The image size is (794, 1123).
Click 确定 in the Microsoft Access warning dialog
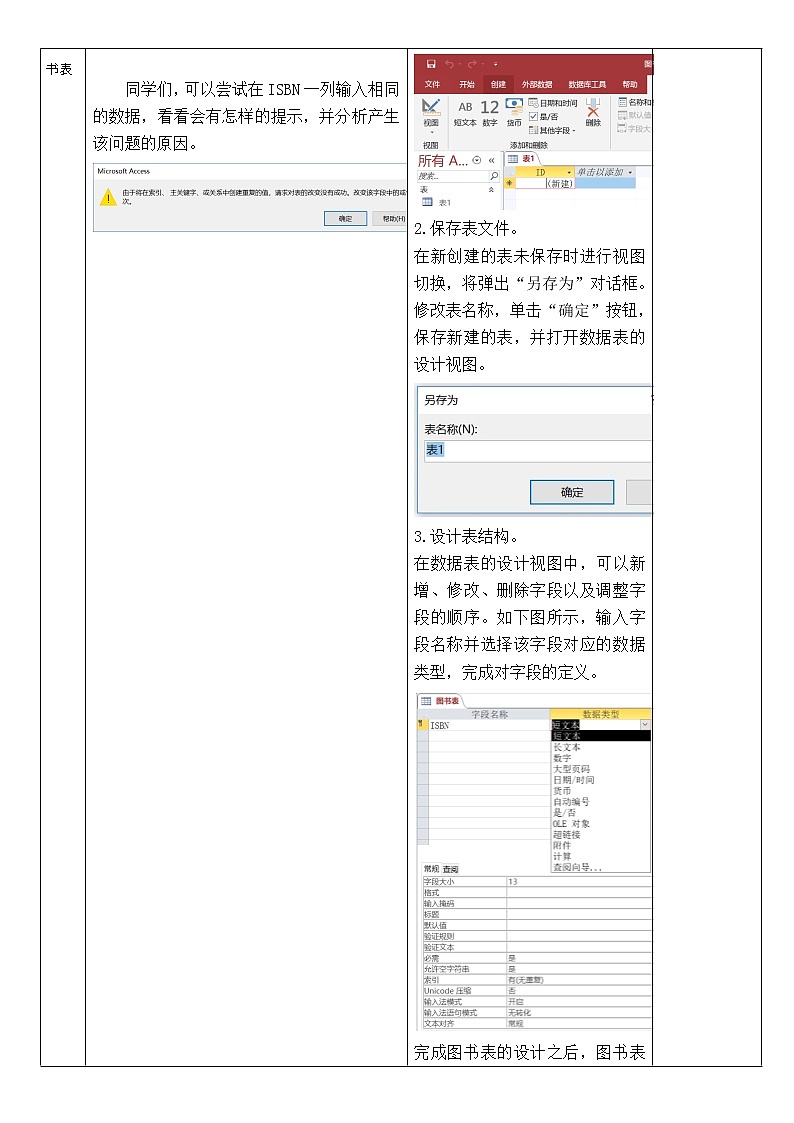[x=345, y=218]
